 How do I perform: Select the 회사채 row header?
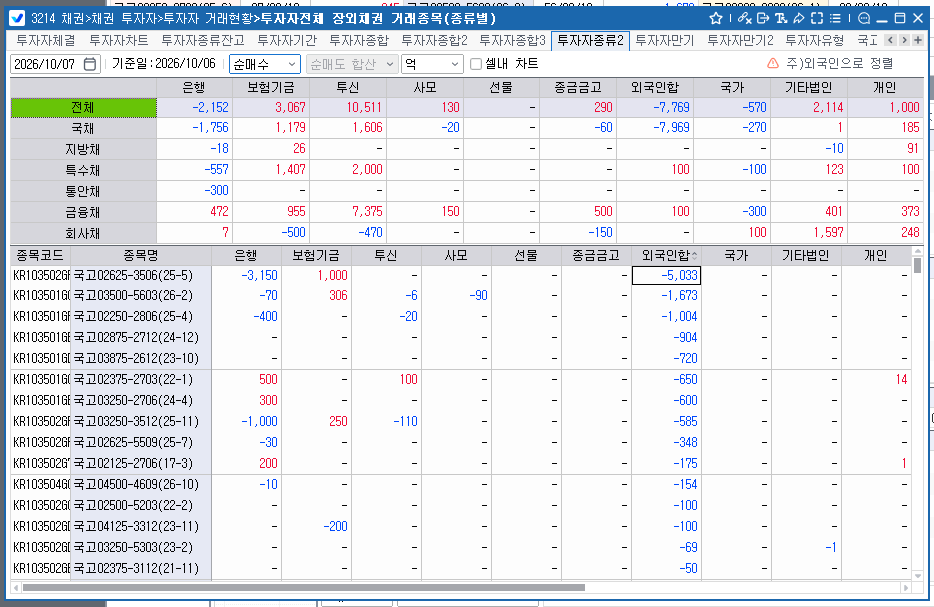click(x=83, y=232)
